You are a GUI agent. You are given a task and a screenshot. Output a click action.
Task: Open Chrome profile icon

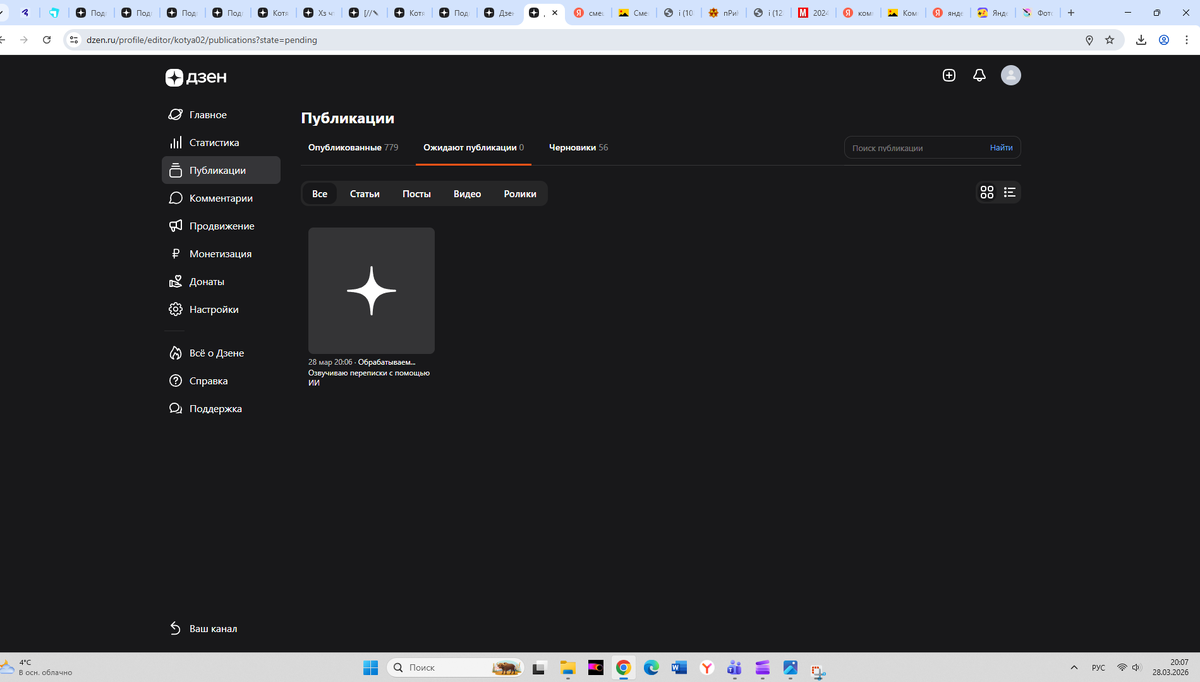[x=1164, y=40]
